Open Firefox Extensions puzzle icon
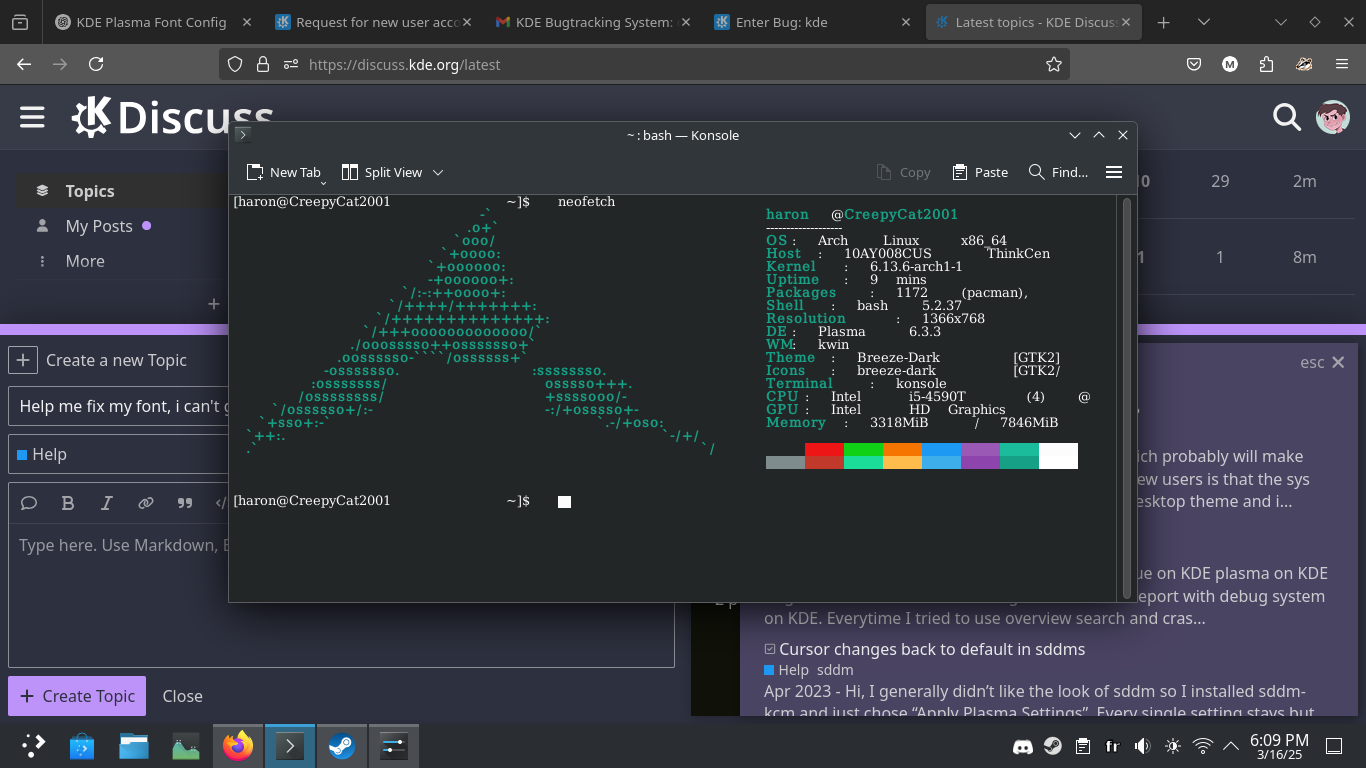This screenshot has width=1366, height=768. tap(1267, 64)
